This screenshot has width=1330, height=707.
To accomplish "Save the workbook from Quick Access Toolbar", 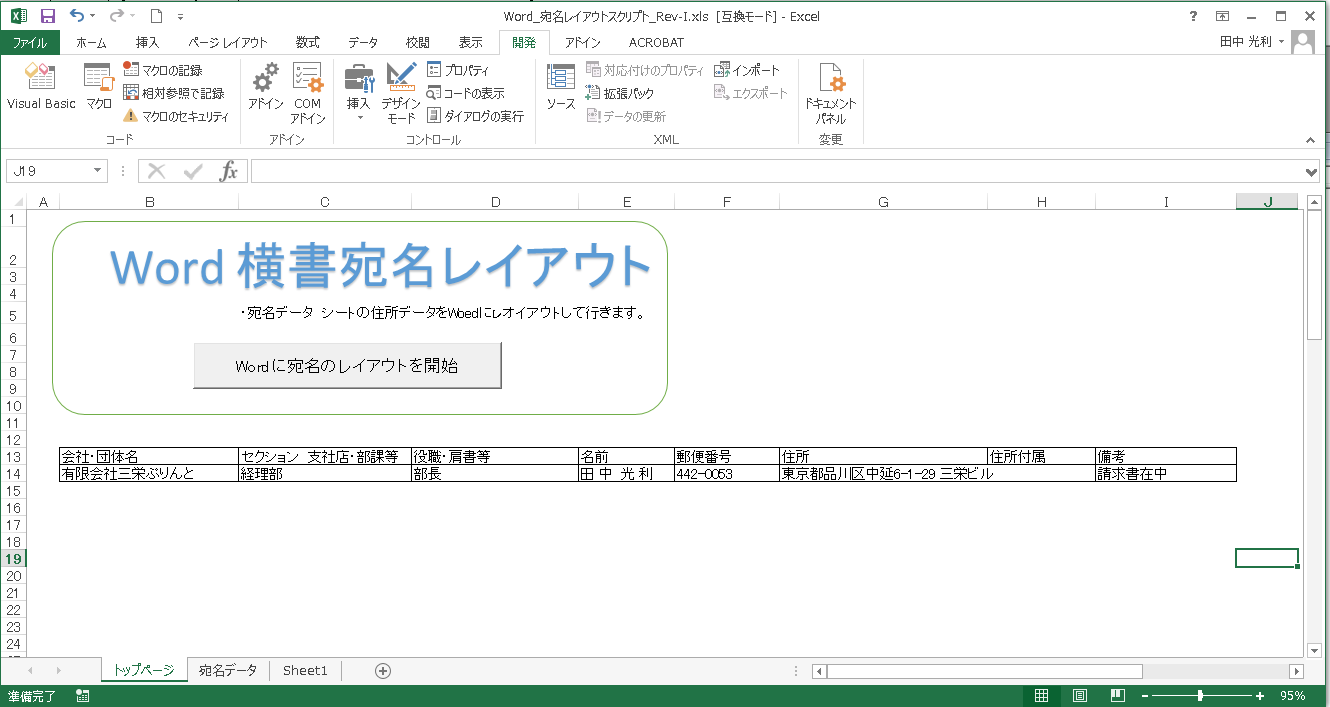I will pyautogui.click(x=47, y=16).
